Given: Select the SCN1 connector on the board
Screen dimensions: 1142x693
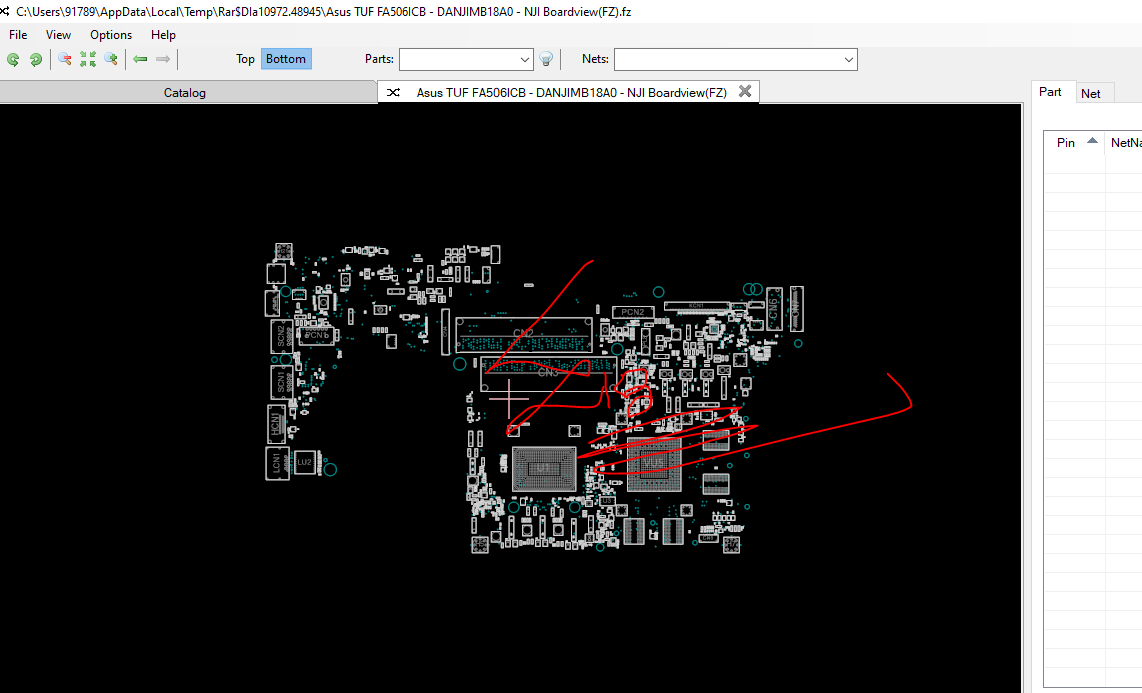Looking at the screenshot, I should (x=281, y=382).
